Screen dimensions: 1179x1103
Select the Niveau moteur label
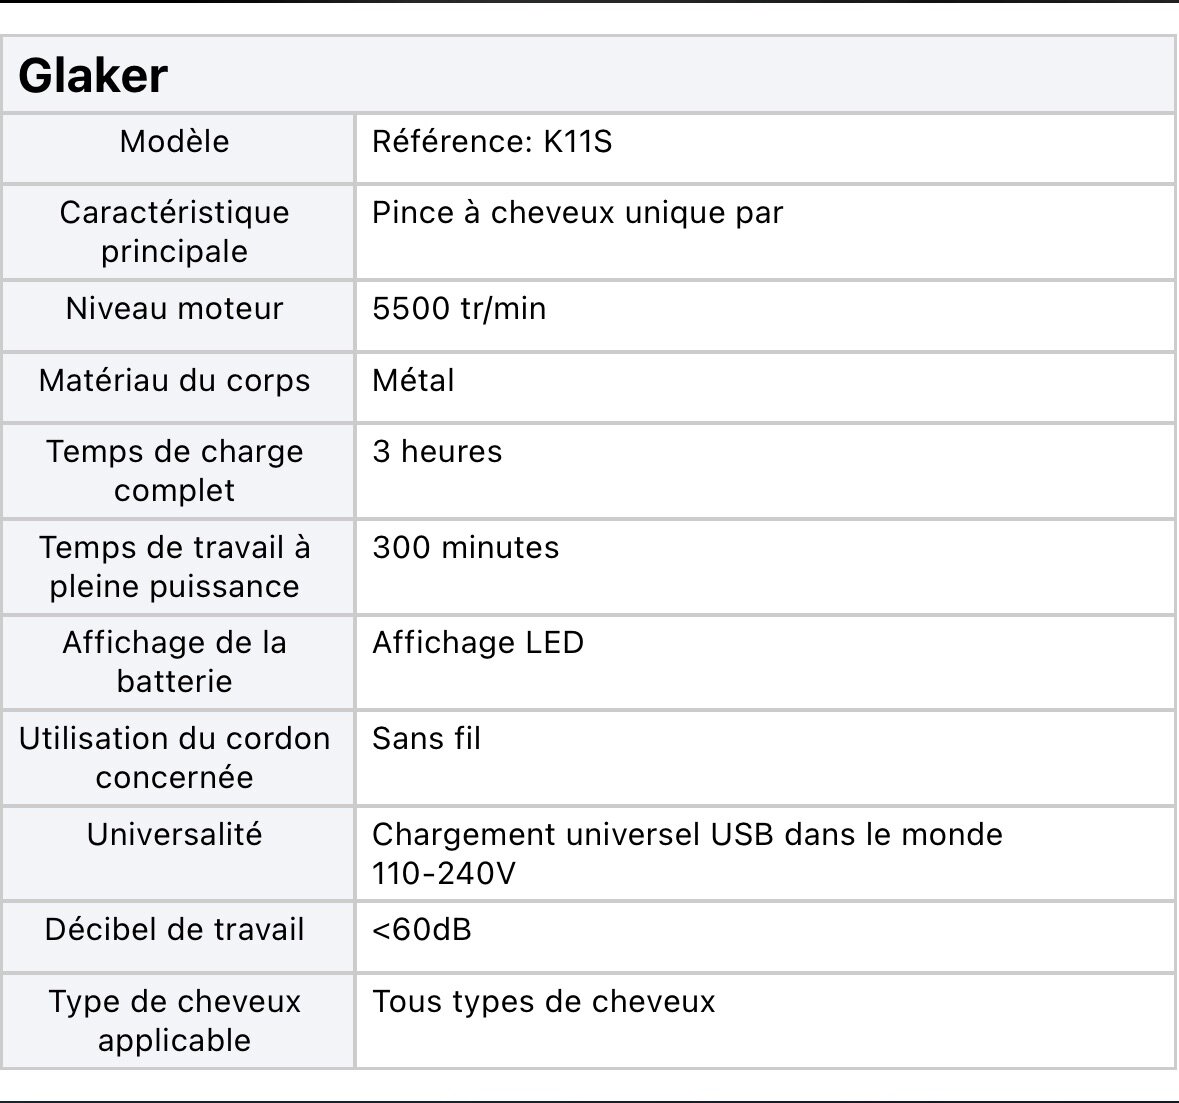click(x=175, y=309)
